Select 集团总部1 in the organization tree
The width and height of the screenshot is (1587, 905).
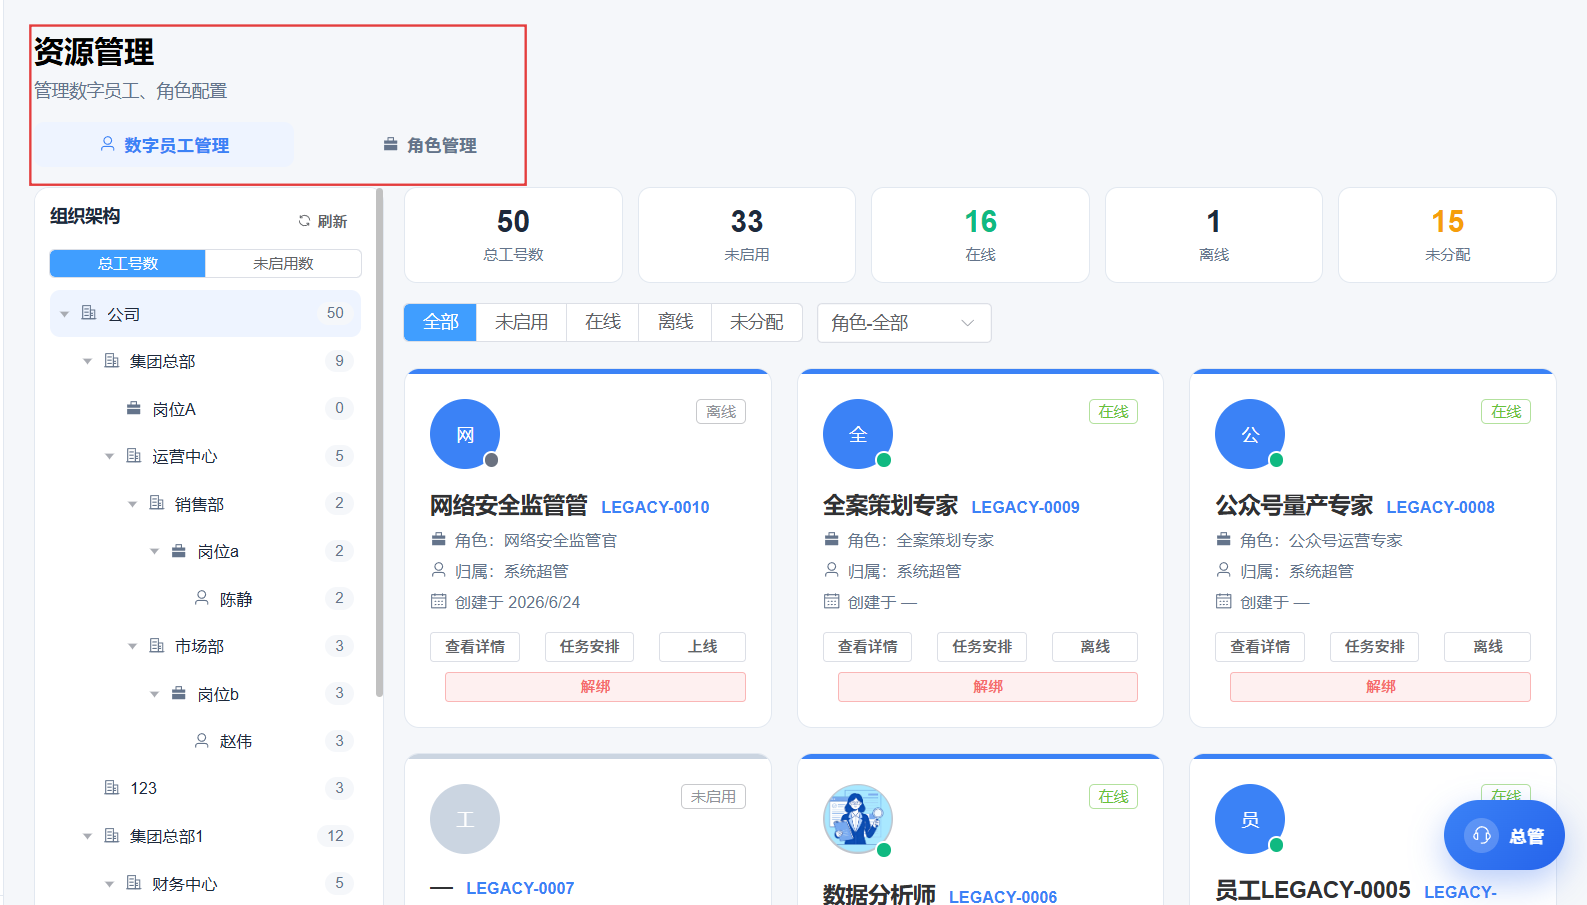coord(205,836)
